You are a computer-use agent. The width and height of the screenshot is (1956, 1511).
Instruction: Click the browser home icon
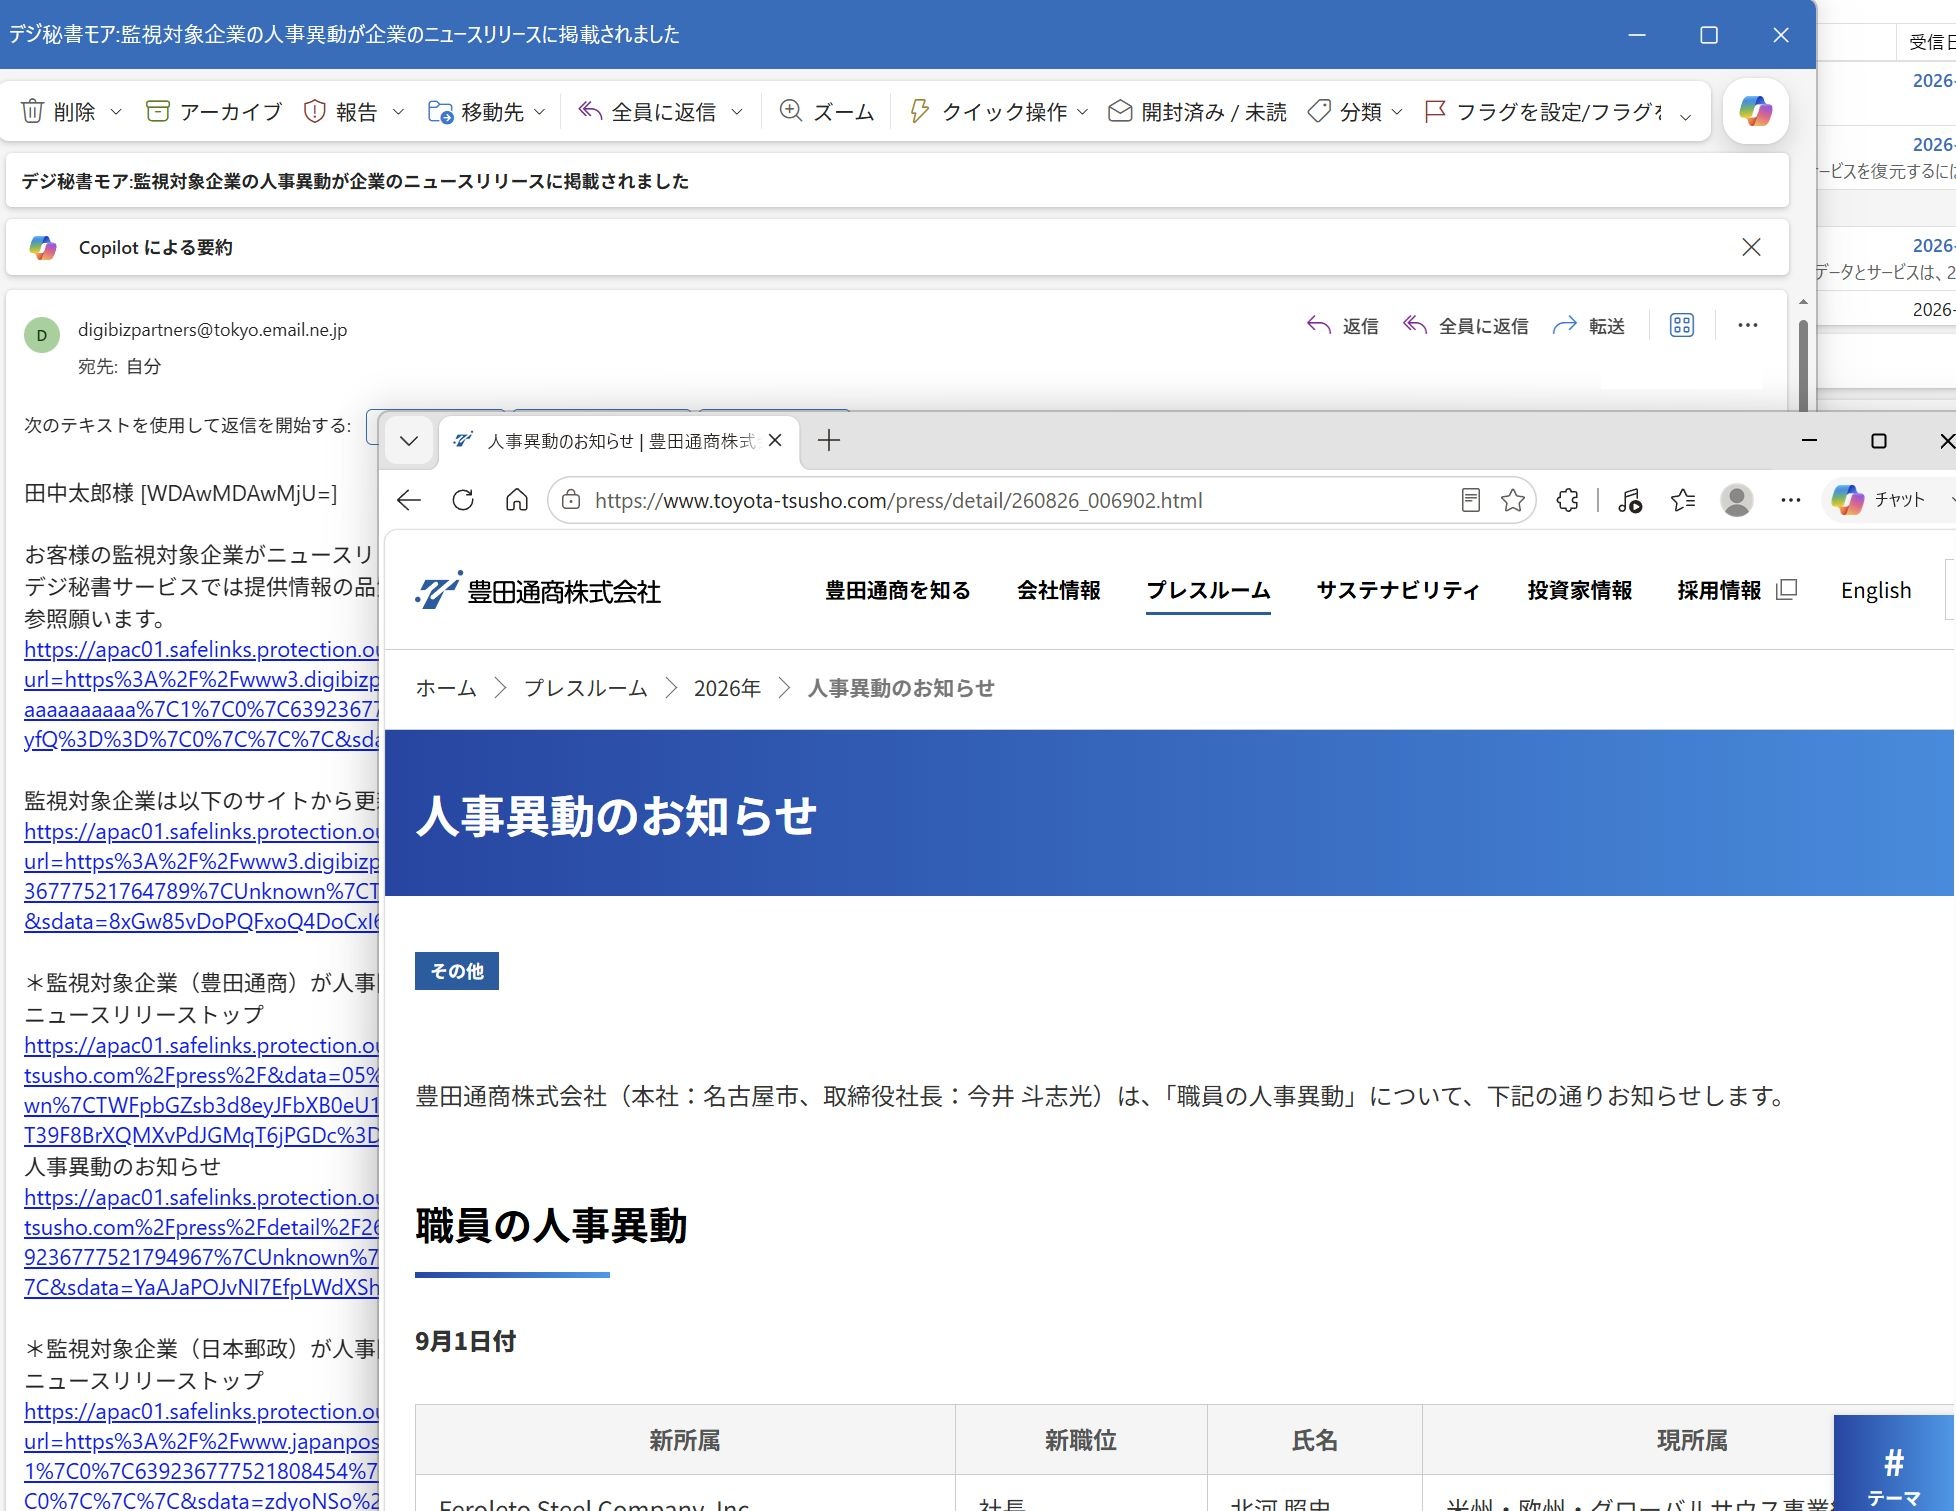click(517, 500)
